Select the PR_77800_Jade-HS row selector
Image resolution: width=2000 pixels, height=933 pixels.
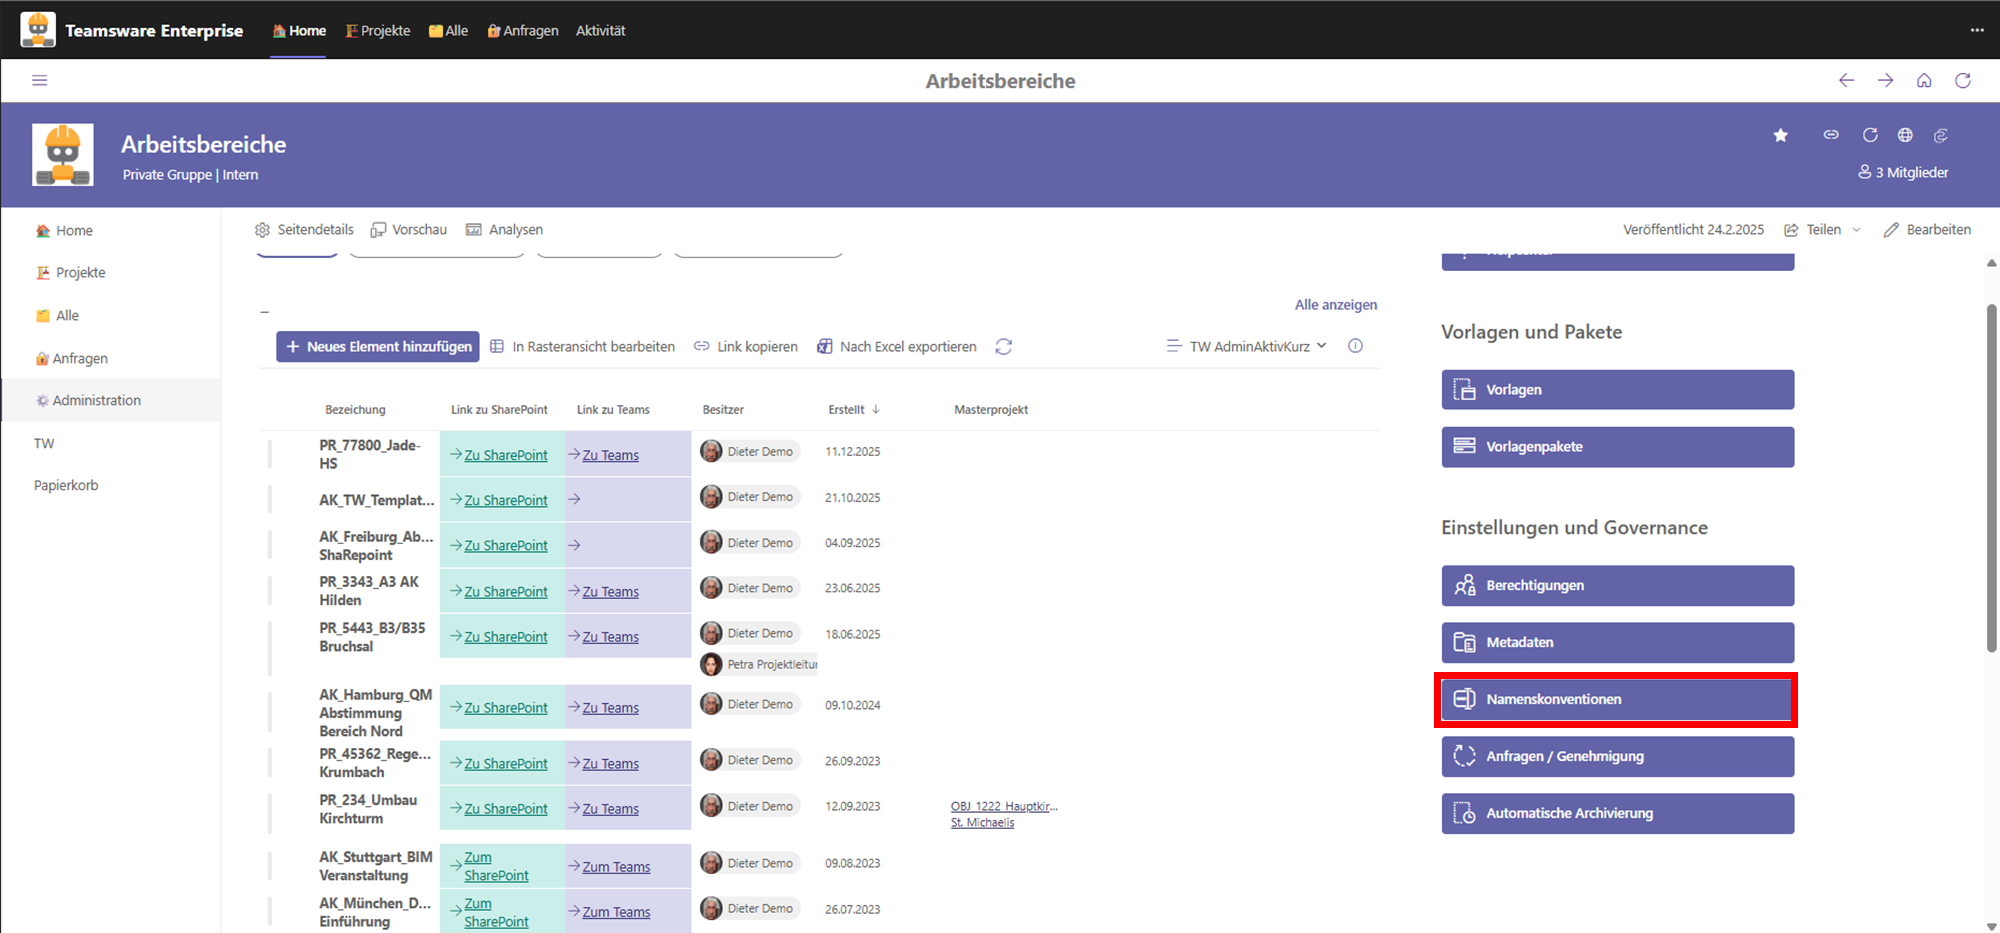pos(269,453)
